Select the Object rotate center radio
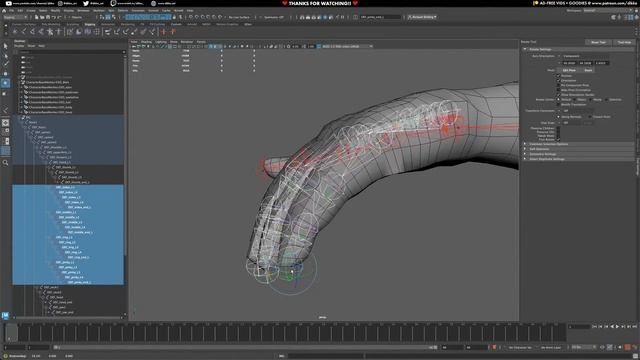 [x=575, y=100]
